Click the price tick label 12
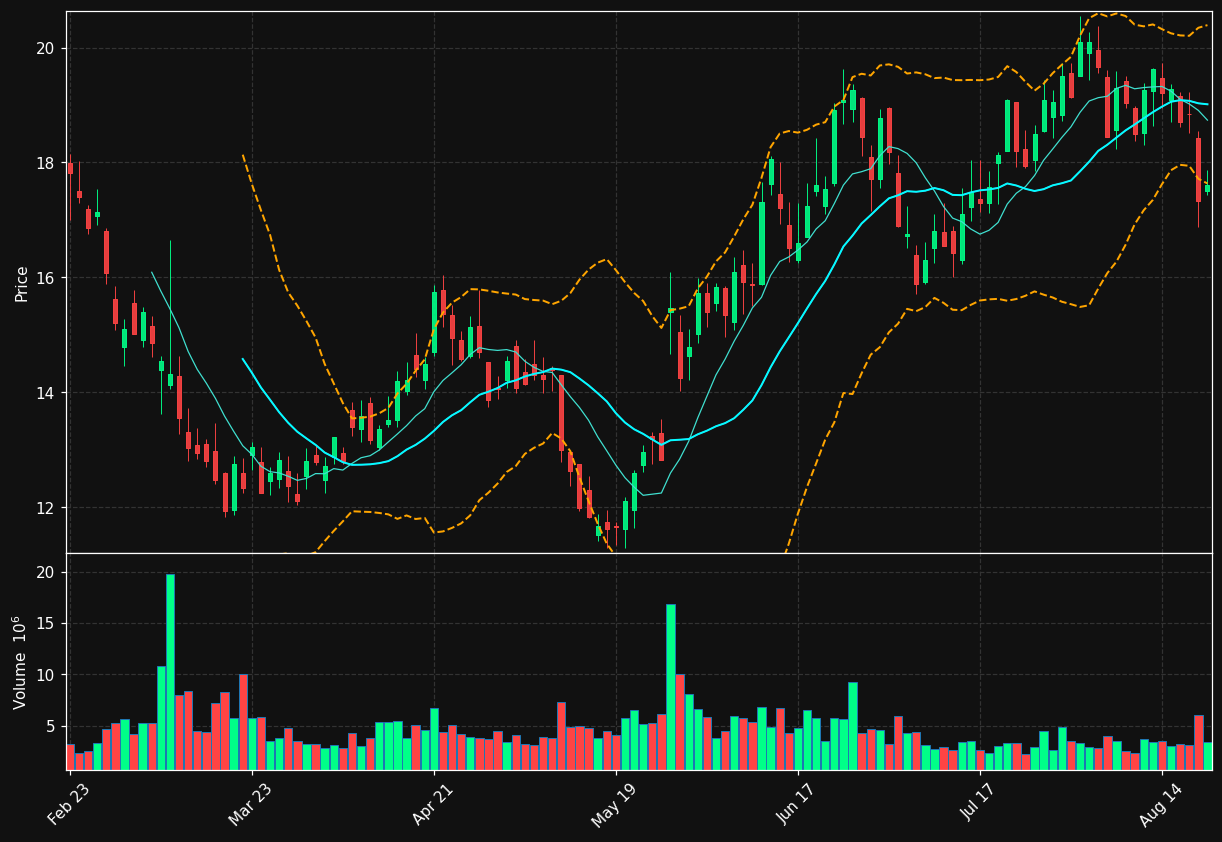 pyautogui.click(x=45, y=508)
